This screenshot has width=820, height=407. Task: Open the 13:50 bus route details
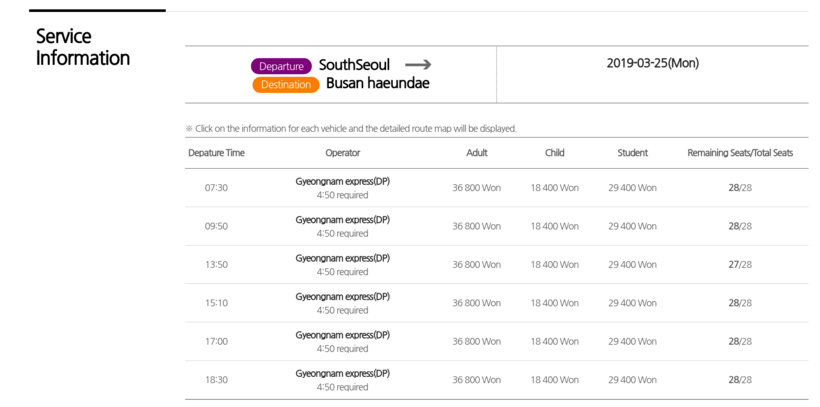216,265
